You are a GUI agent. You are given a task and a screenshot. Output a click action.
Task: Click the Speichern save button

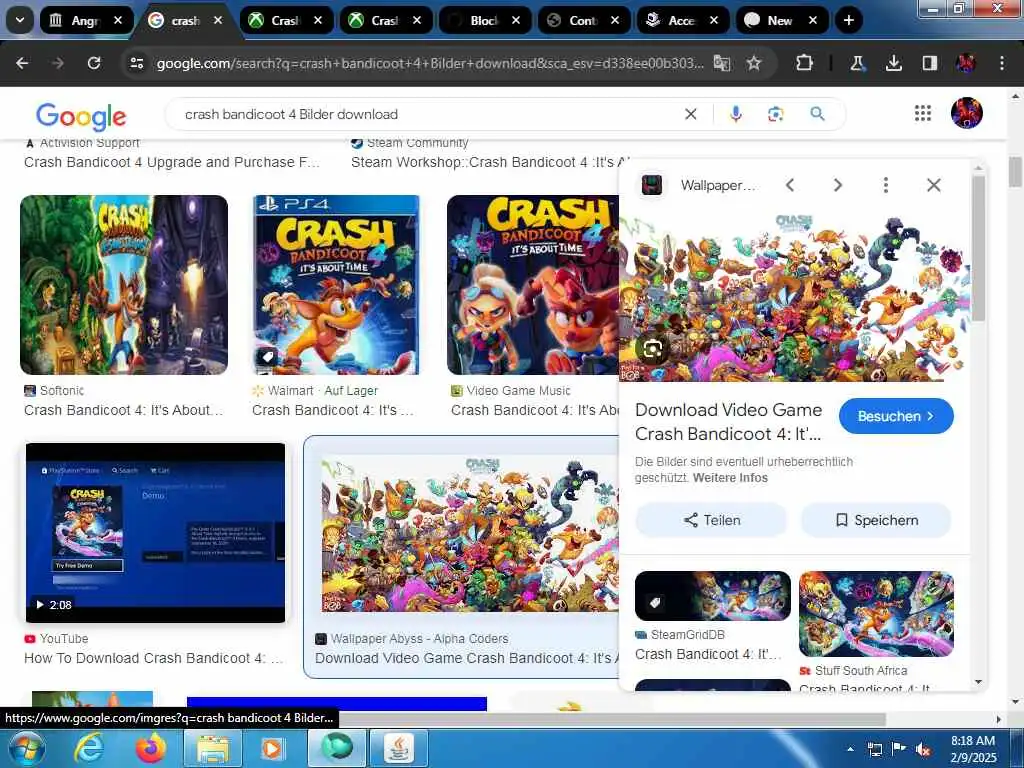(x=876, y=520)
